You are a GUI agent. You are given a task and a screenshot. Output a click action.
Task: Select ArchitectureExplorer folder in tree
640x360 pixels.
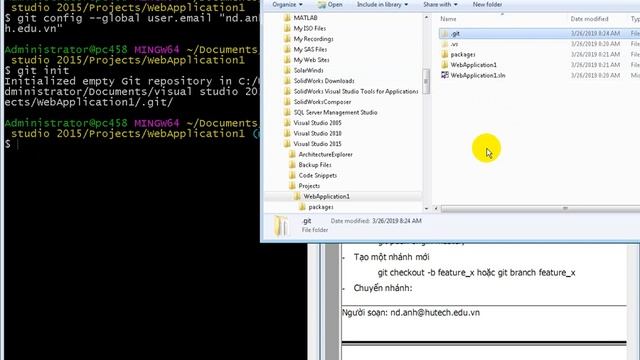pyautogui.click(x=326, y=154)
